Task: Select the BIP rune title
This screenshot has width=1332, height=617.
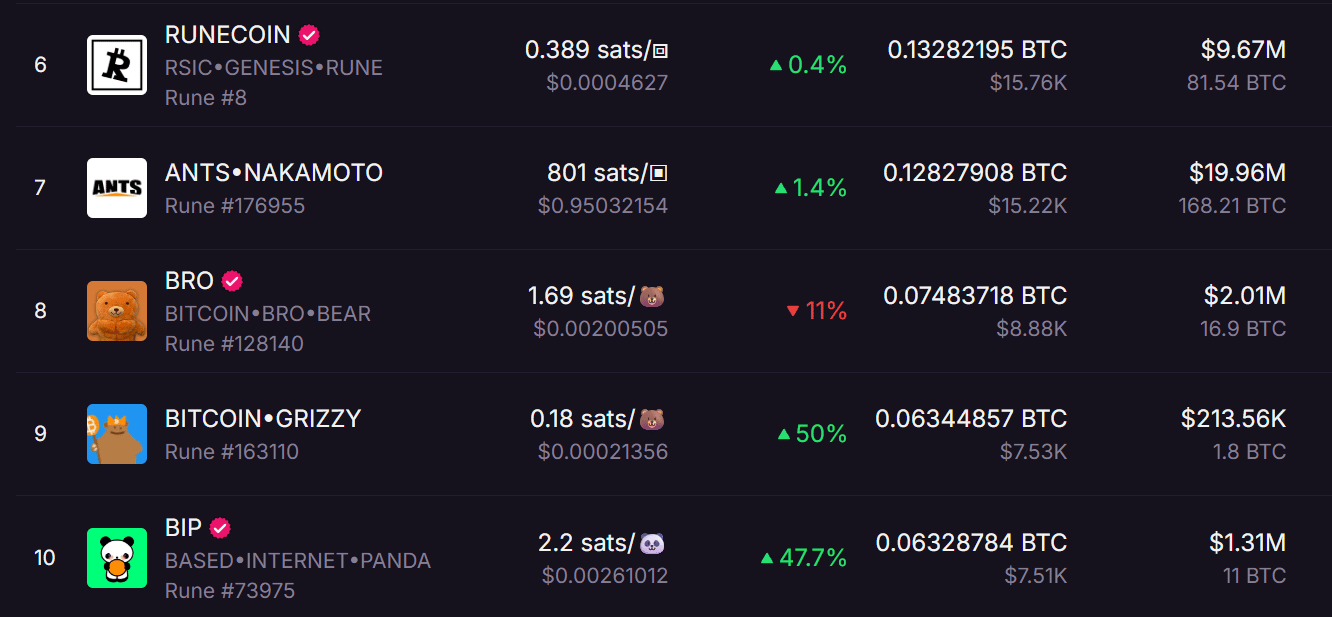Action: [183, 527]
